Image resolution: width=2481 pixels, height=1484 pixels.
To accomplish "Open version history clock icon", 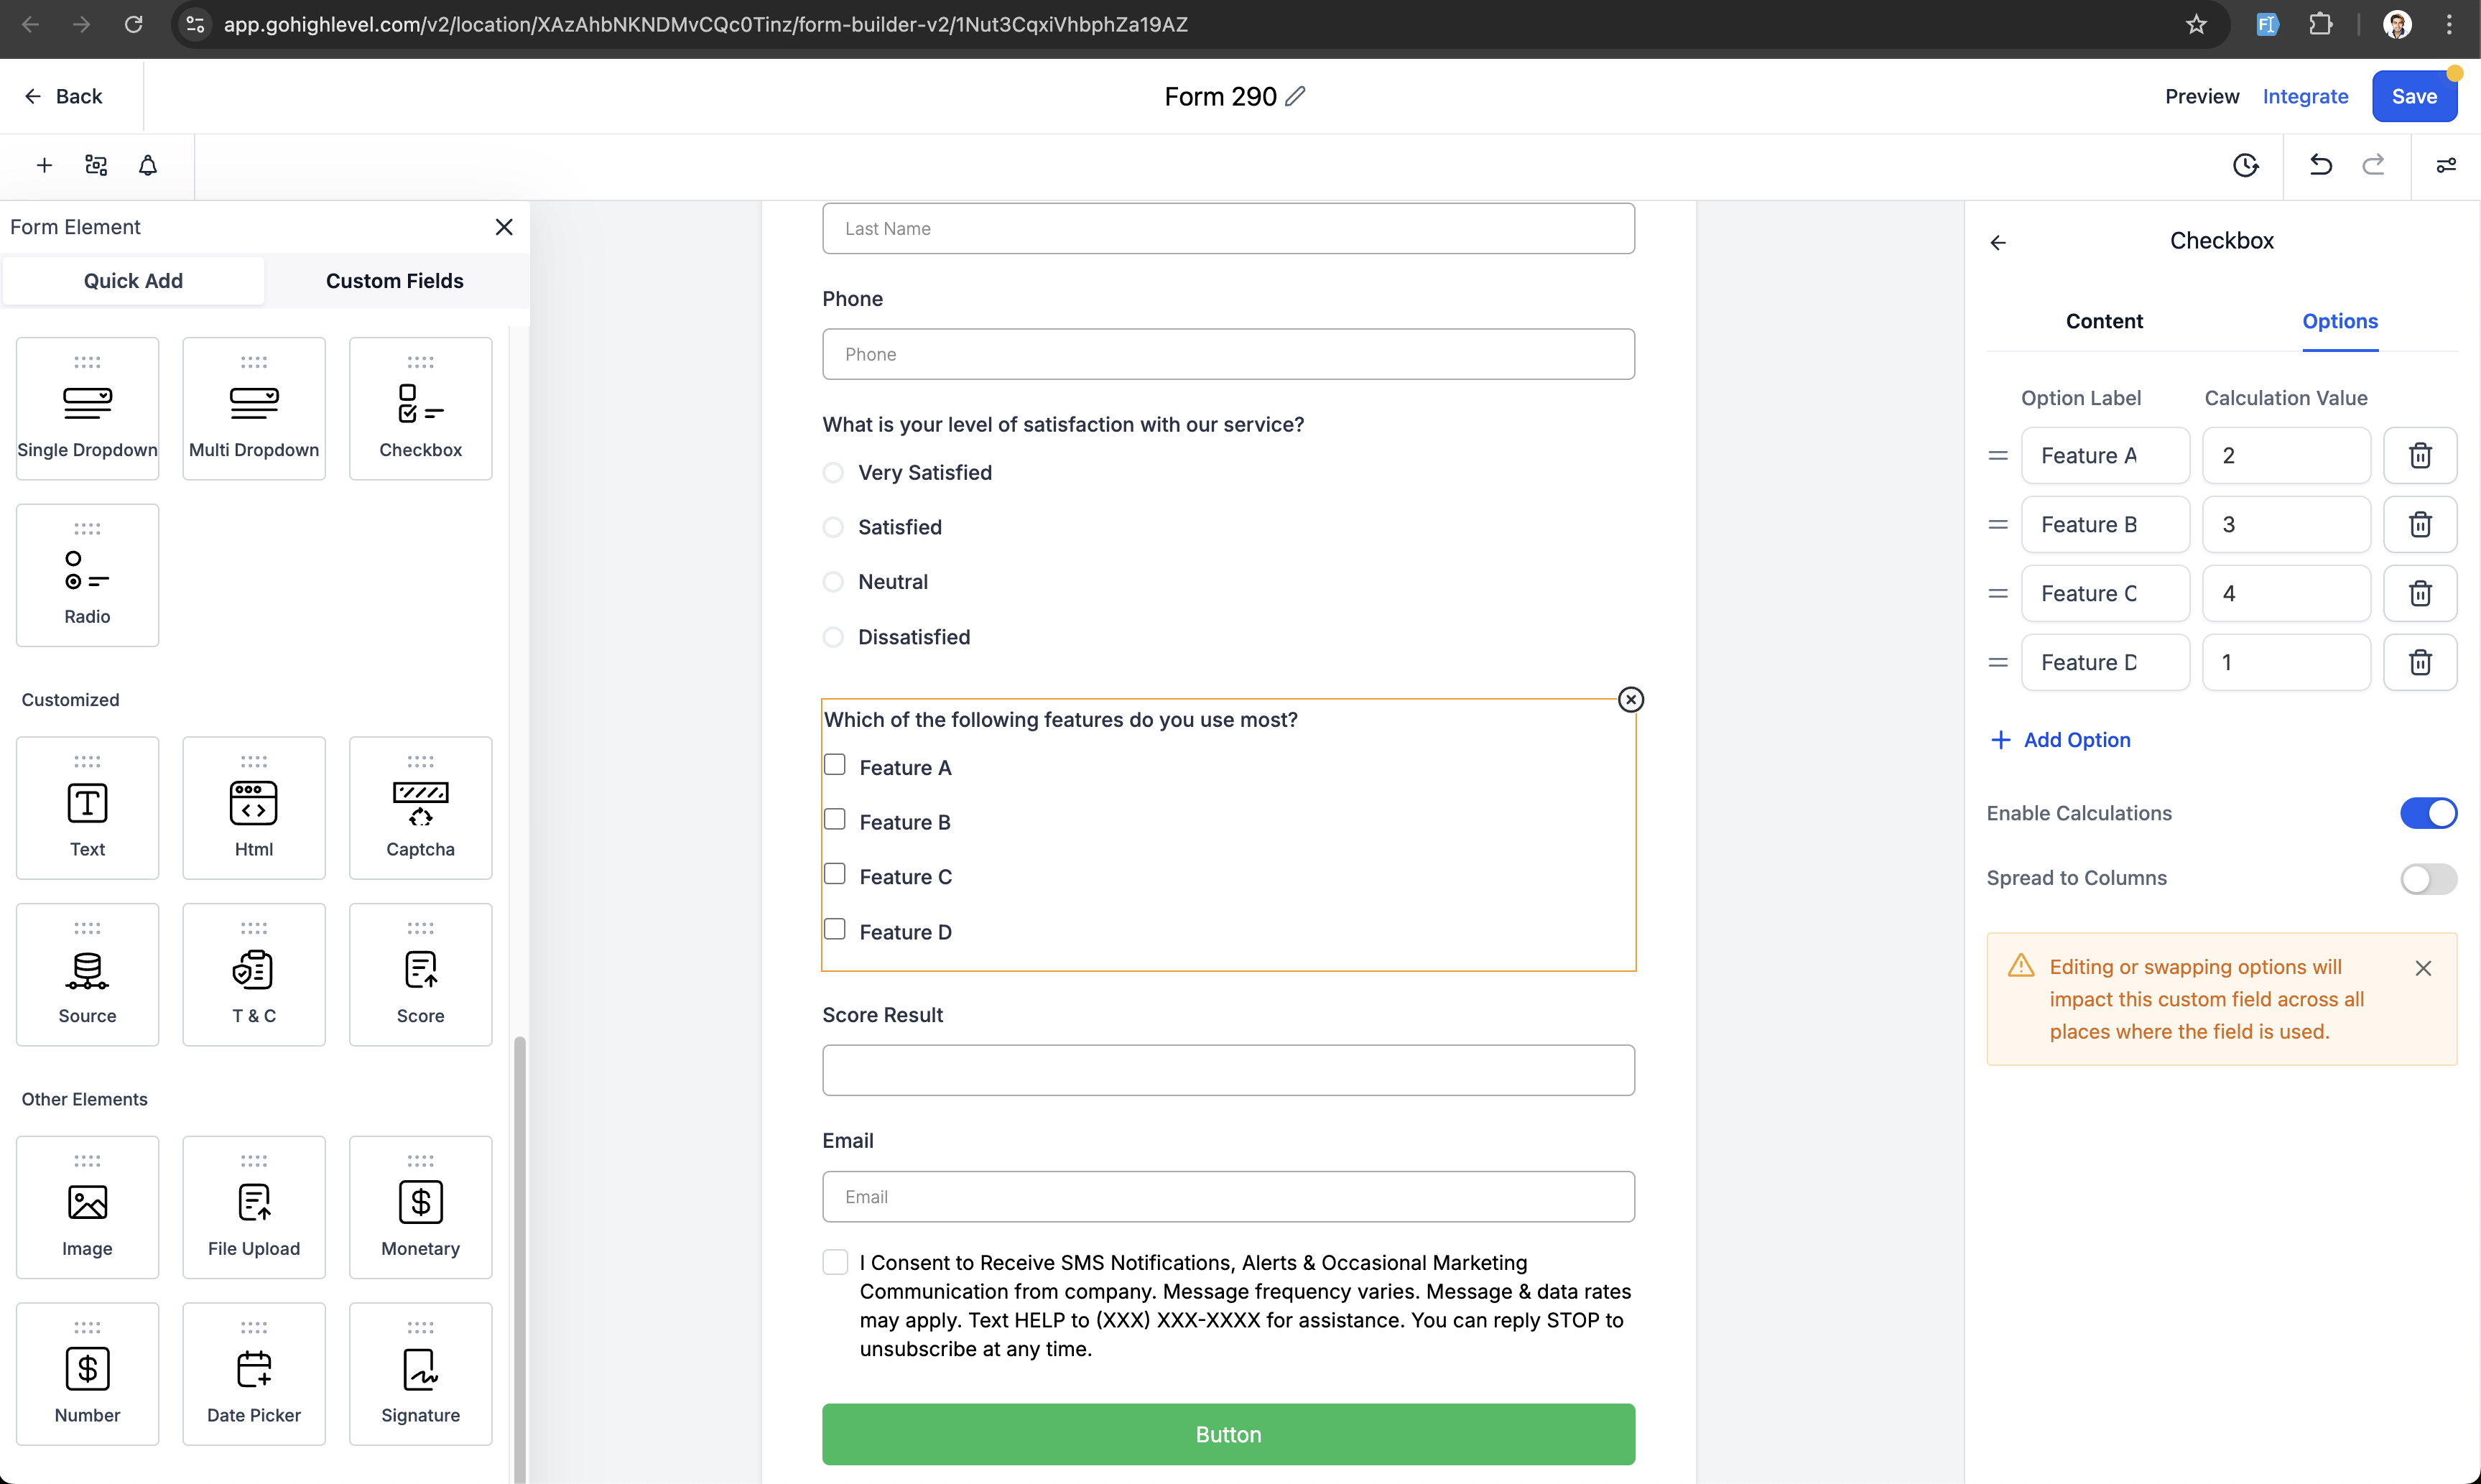I will (x=2246, y=165).
